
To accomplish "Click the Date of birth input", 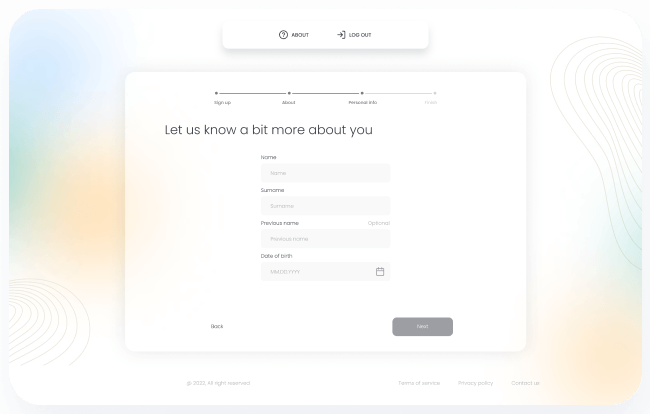I will [x=315, y=271].
